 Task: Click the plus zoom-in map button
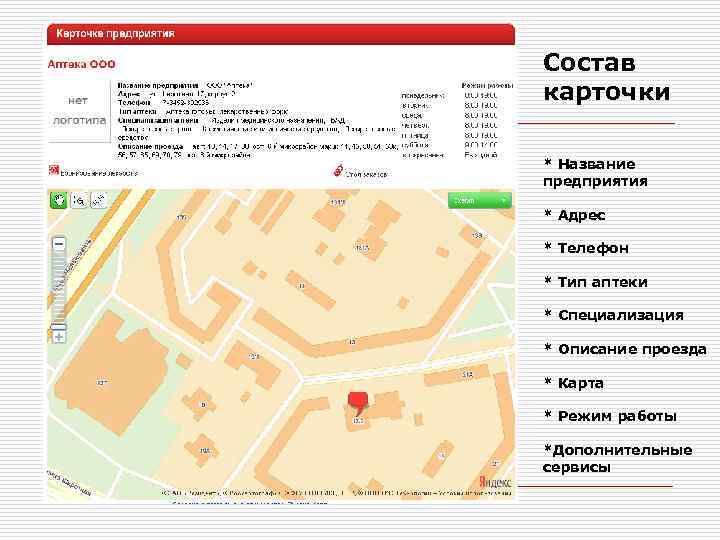59,337
